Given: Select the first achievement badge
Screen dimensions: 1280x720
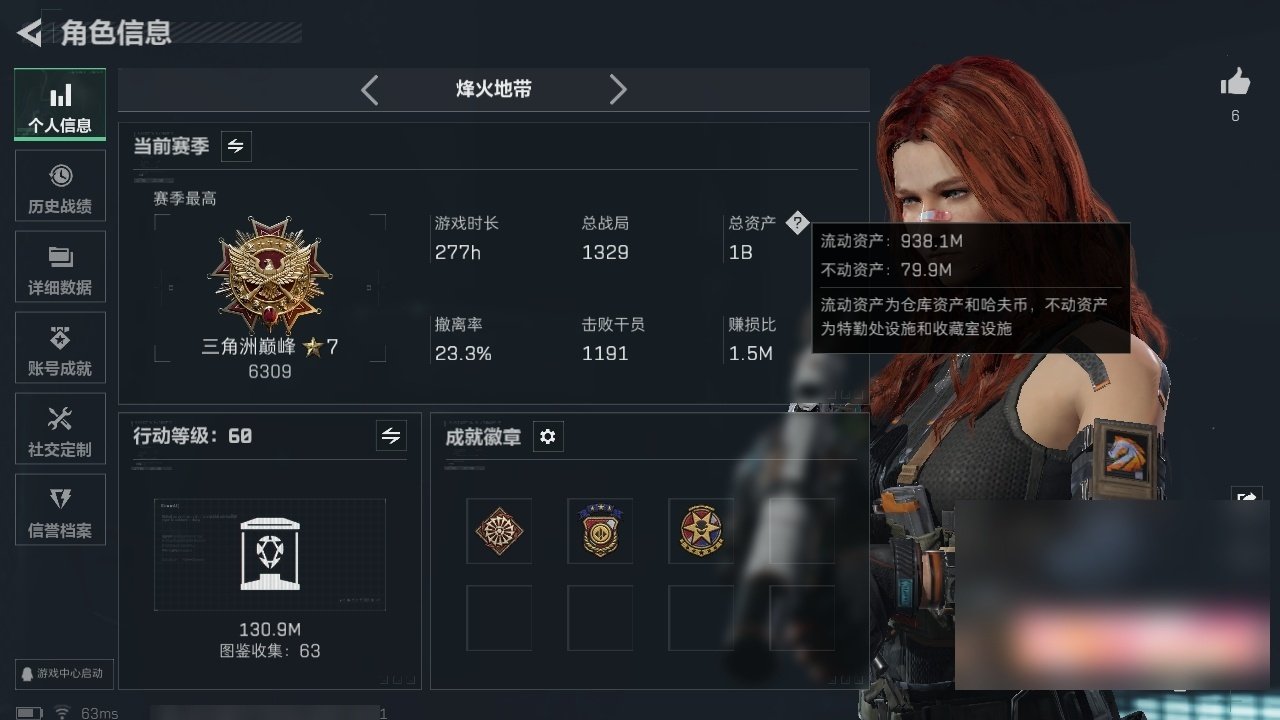Looking at the screenshot, I should [499, 531].
